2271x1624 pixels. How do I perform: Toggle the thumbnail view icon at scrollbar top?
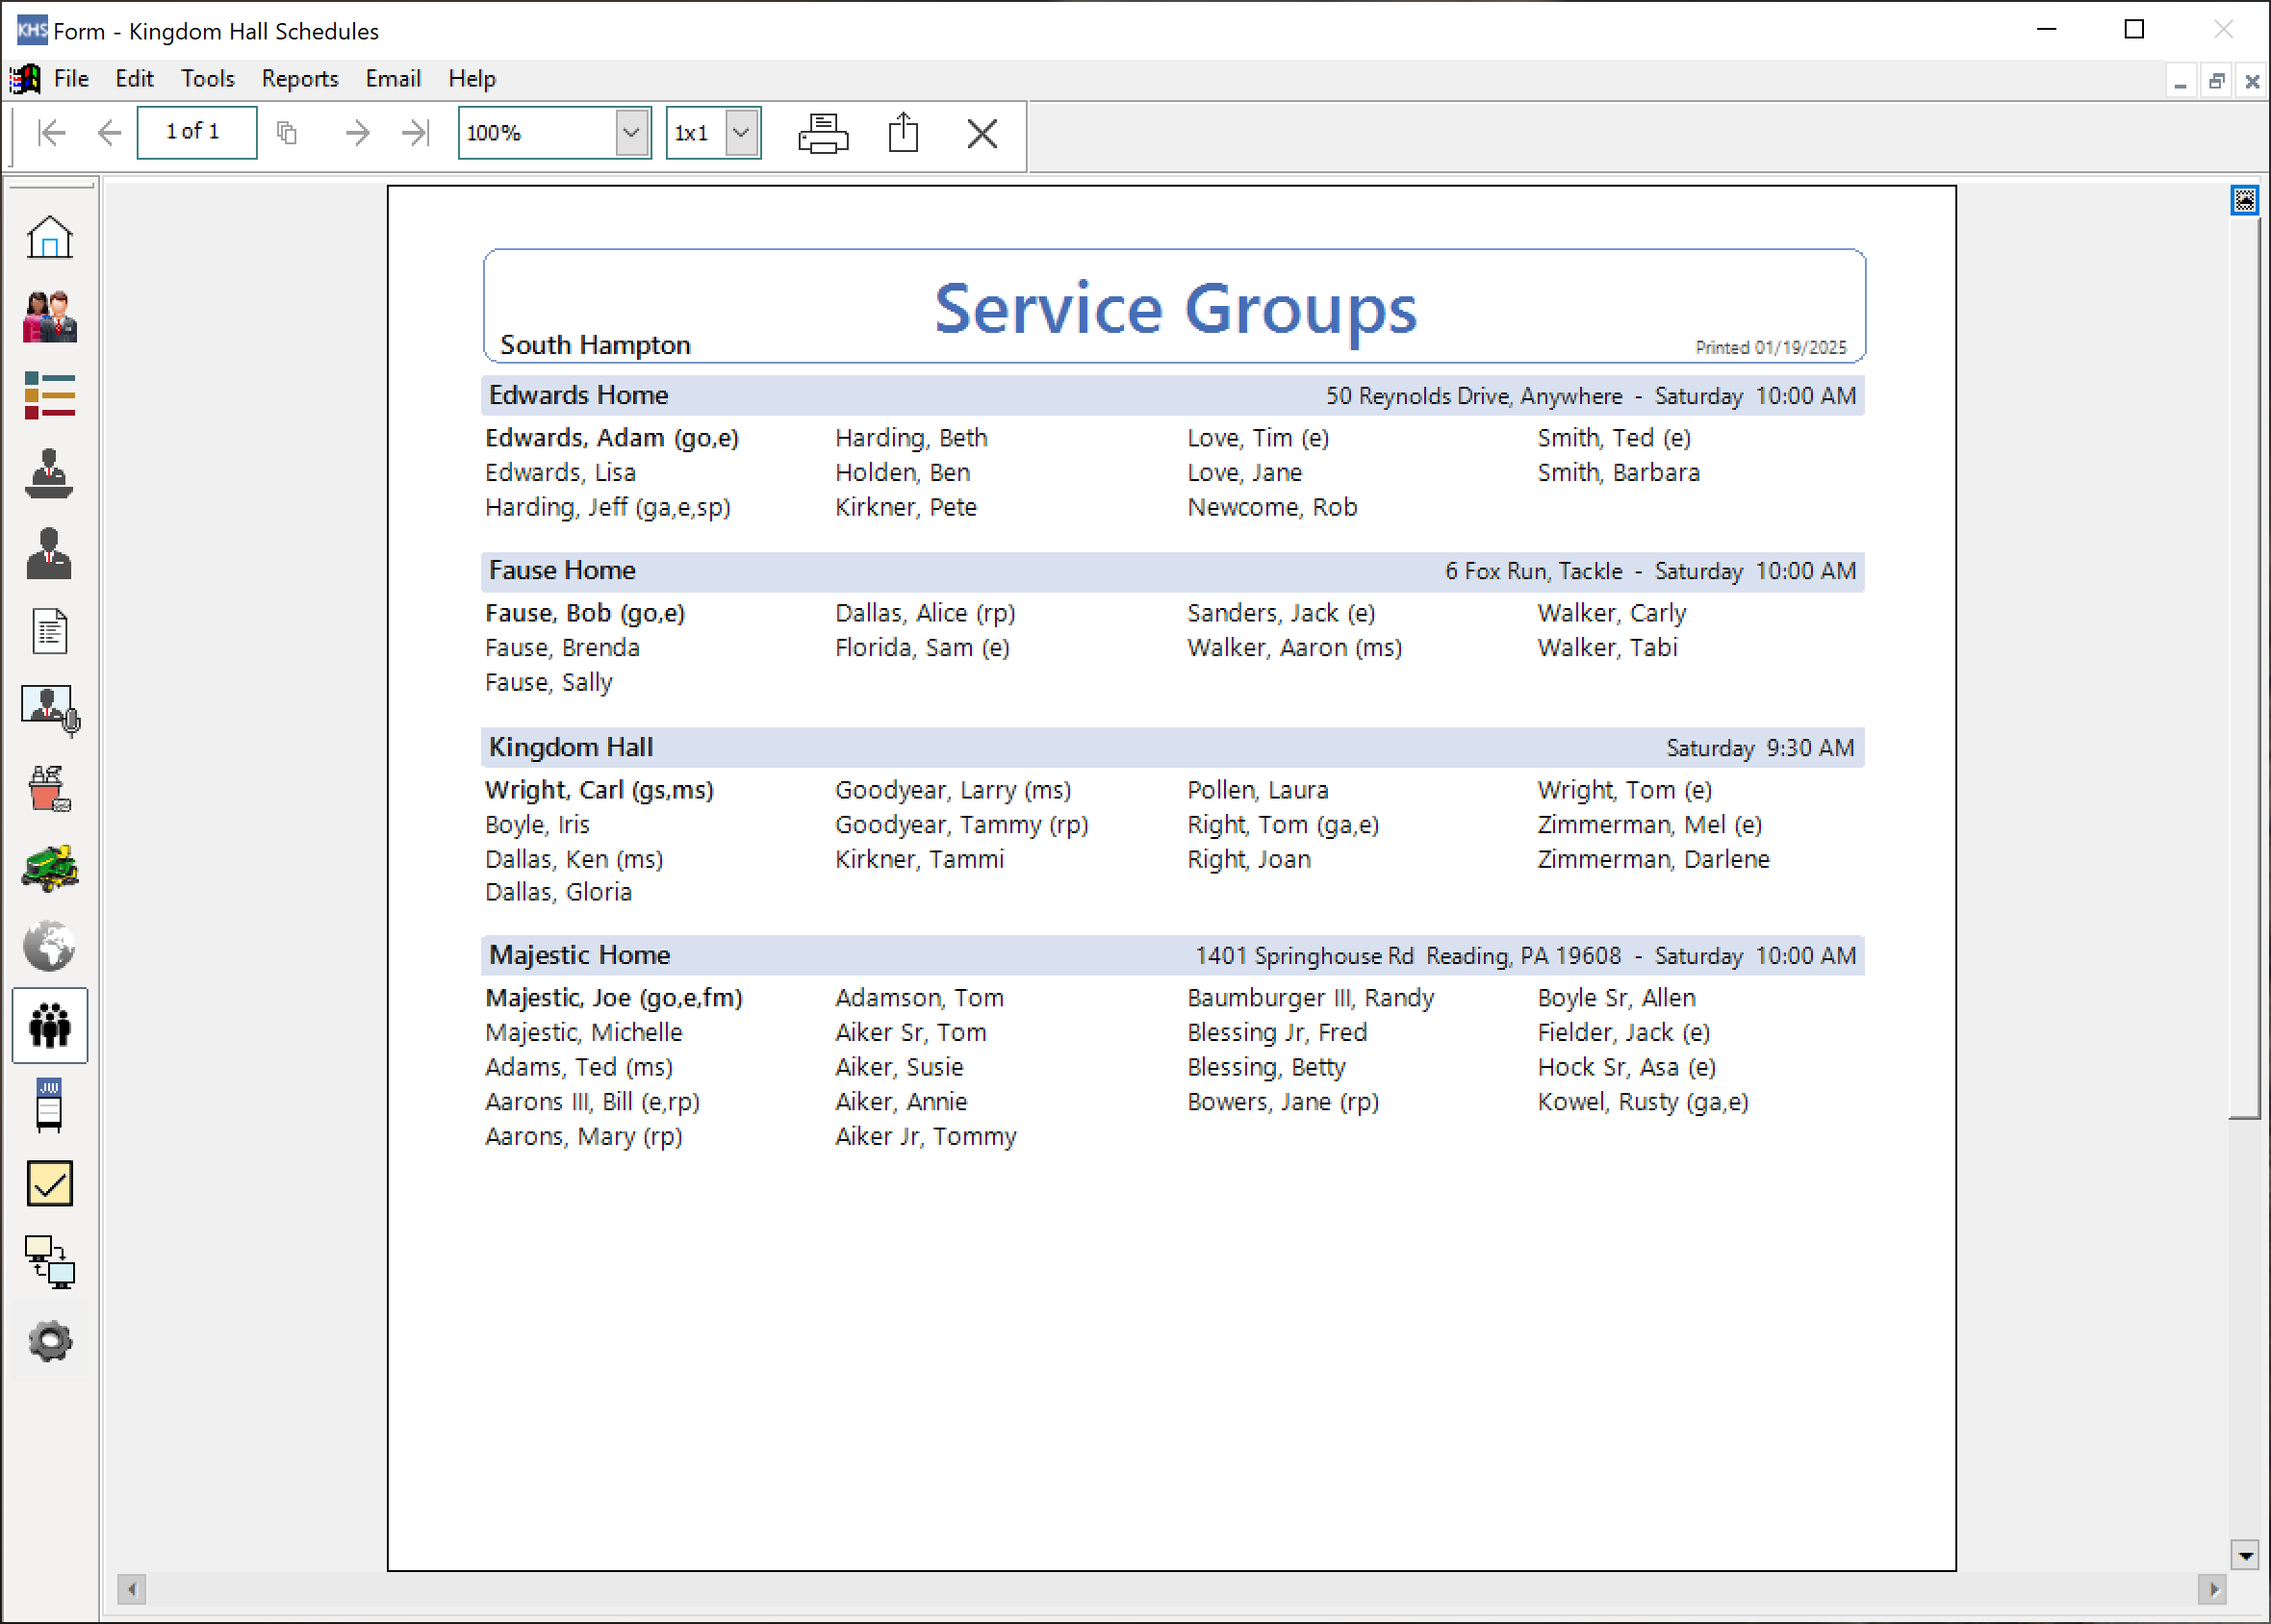(x=2244, y=200)
